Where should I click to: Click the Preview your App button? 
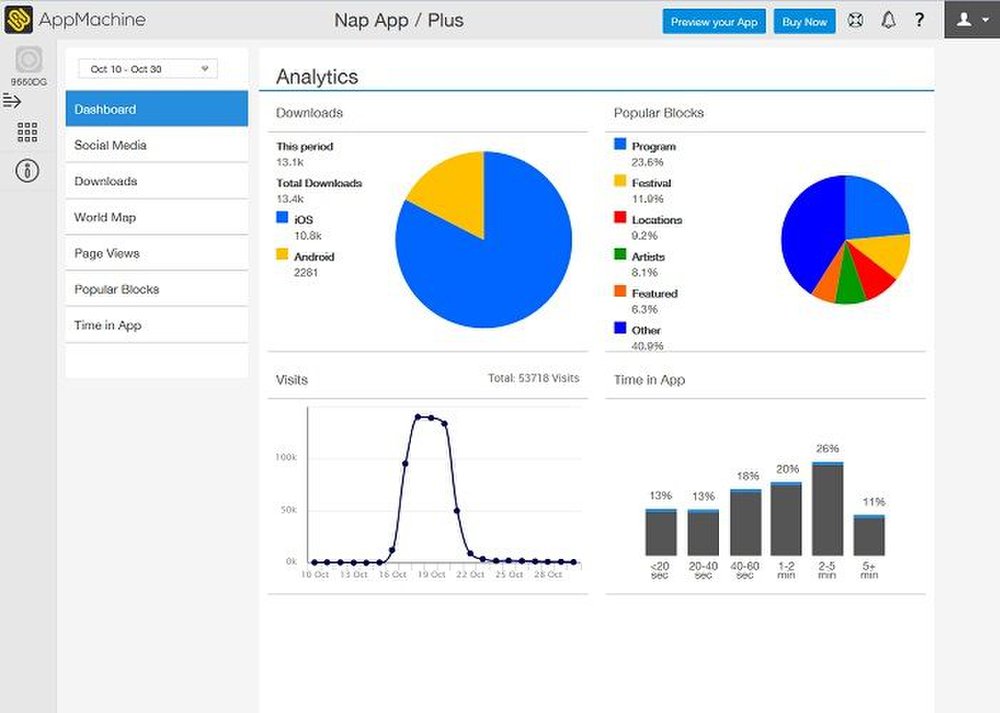pyautogui.click(x=714, y=22)
